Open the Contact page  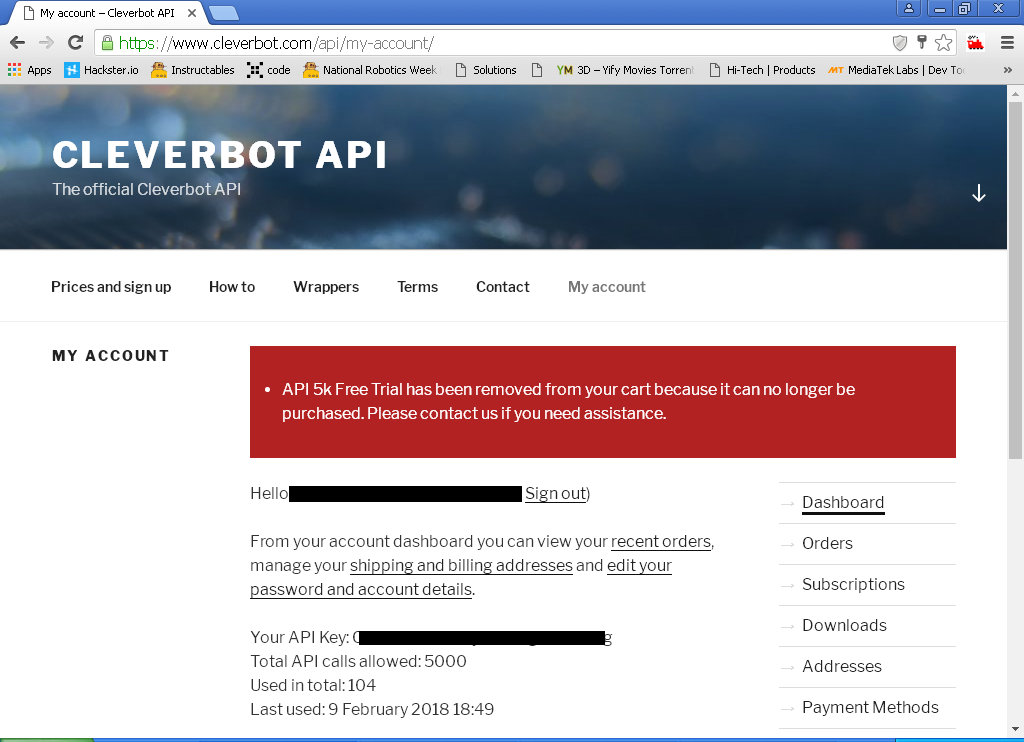503,287
